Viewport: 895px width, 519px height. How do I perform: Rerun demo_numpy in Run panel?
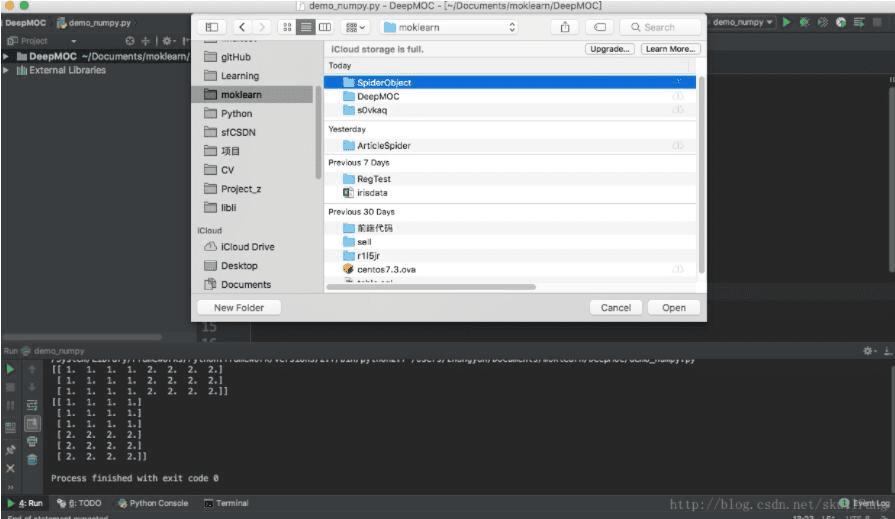click(10, 369)
